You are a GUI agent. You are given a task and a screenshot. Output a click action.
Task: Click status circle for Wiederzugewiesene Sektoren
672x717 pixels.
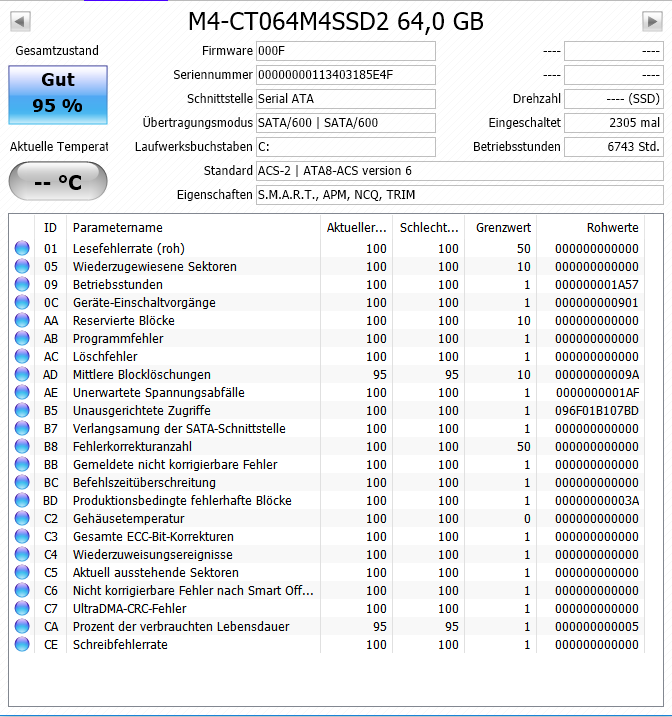click(x=22, y=266)
